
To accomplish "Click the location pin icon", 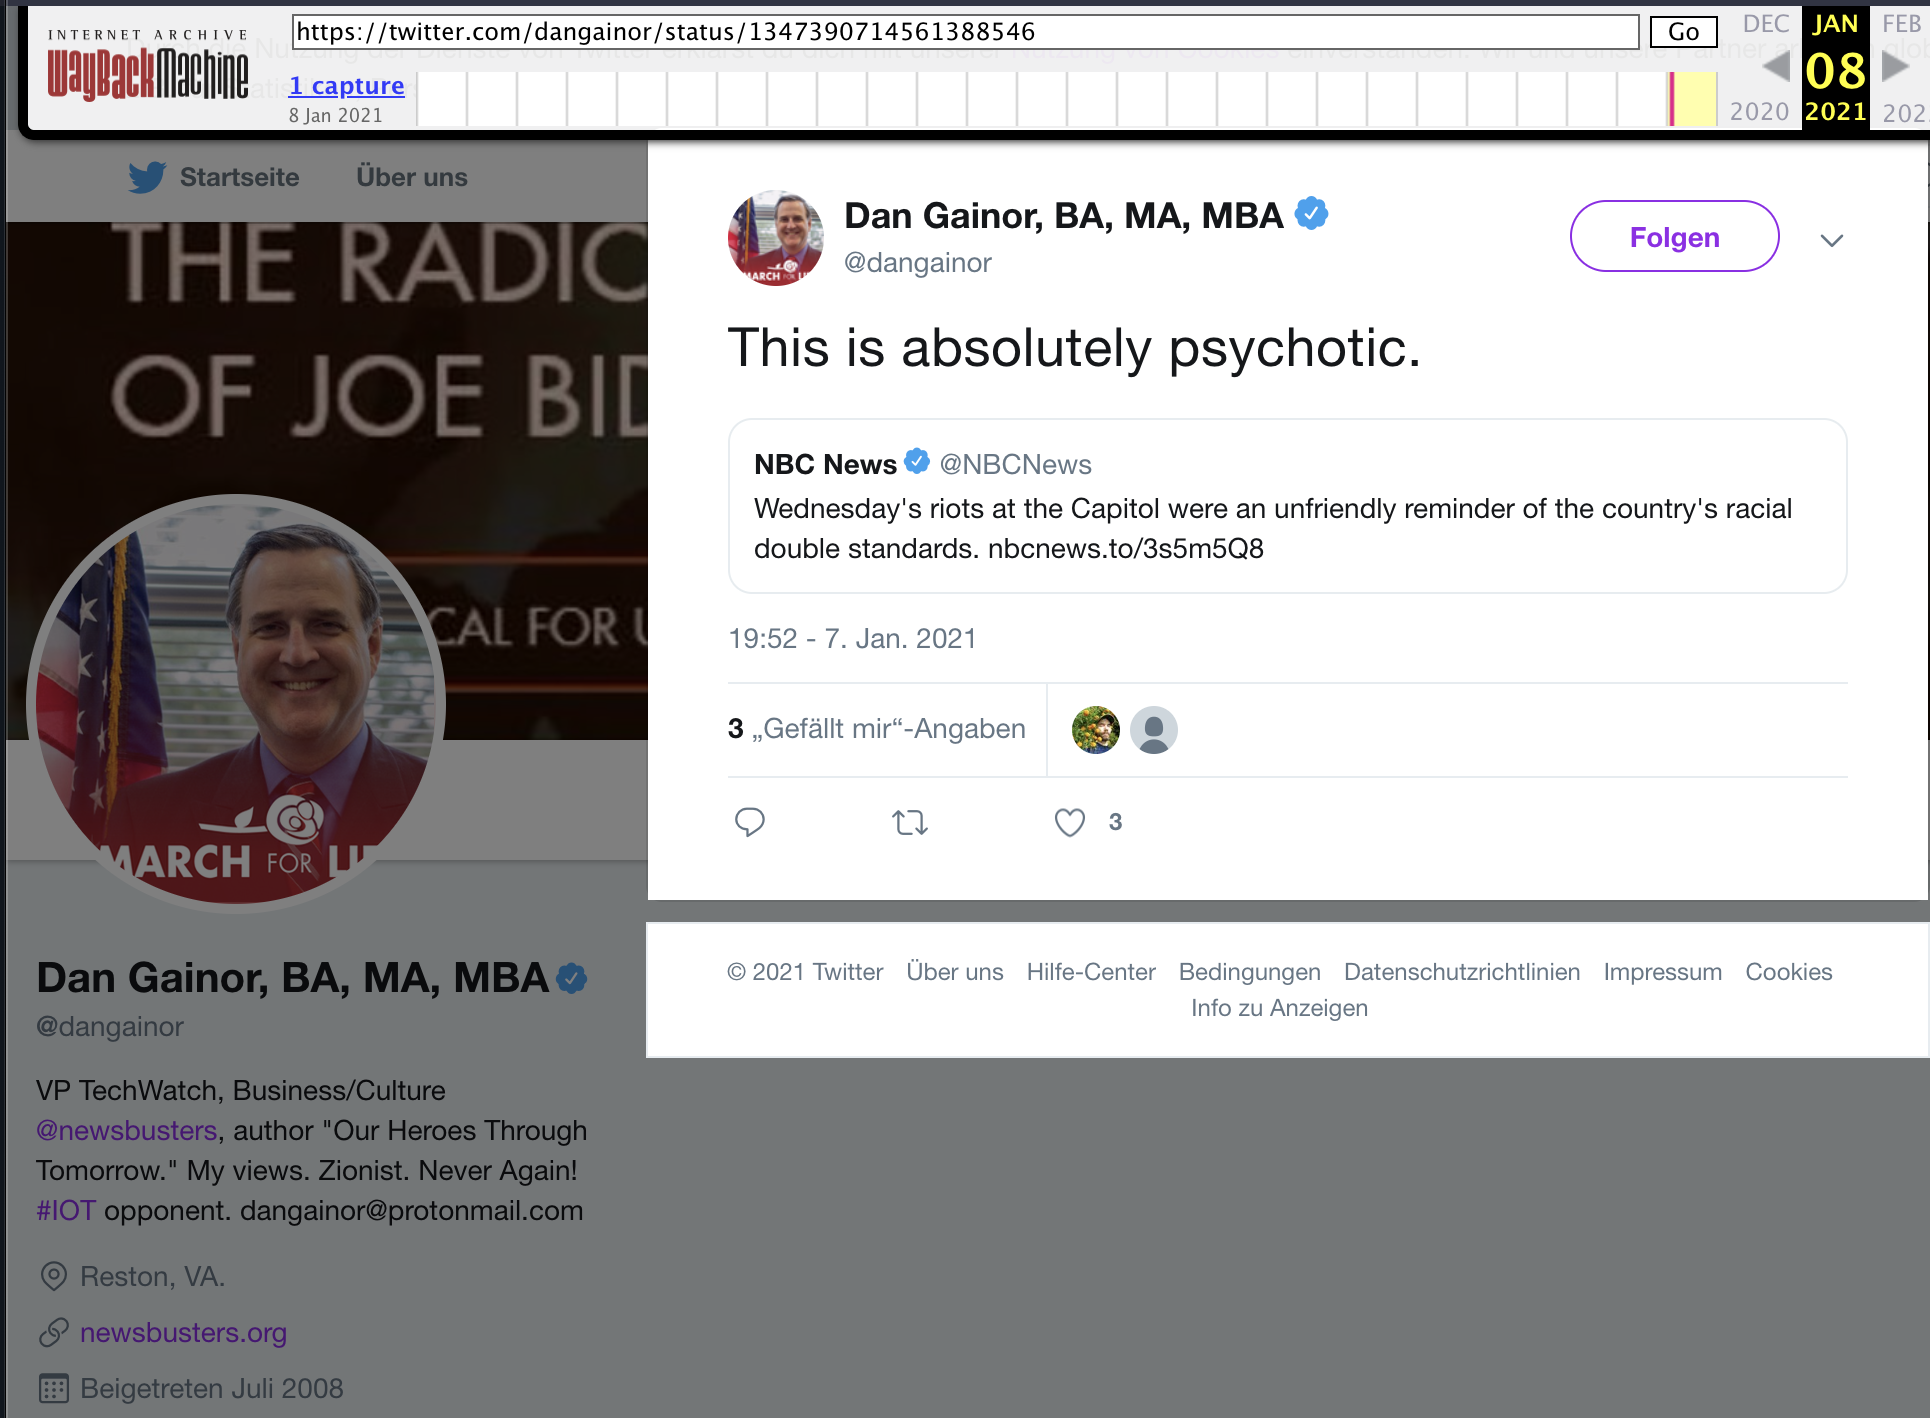I will click(x=53, y=1276).
